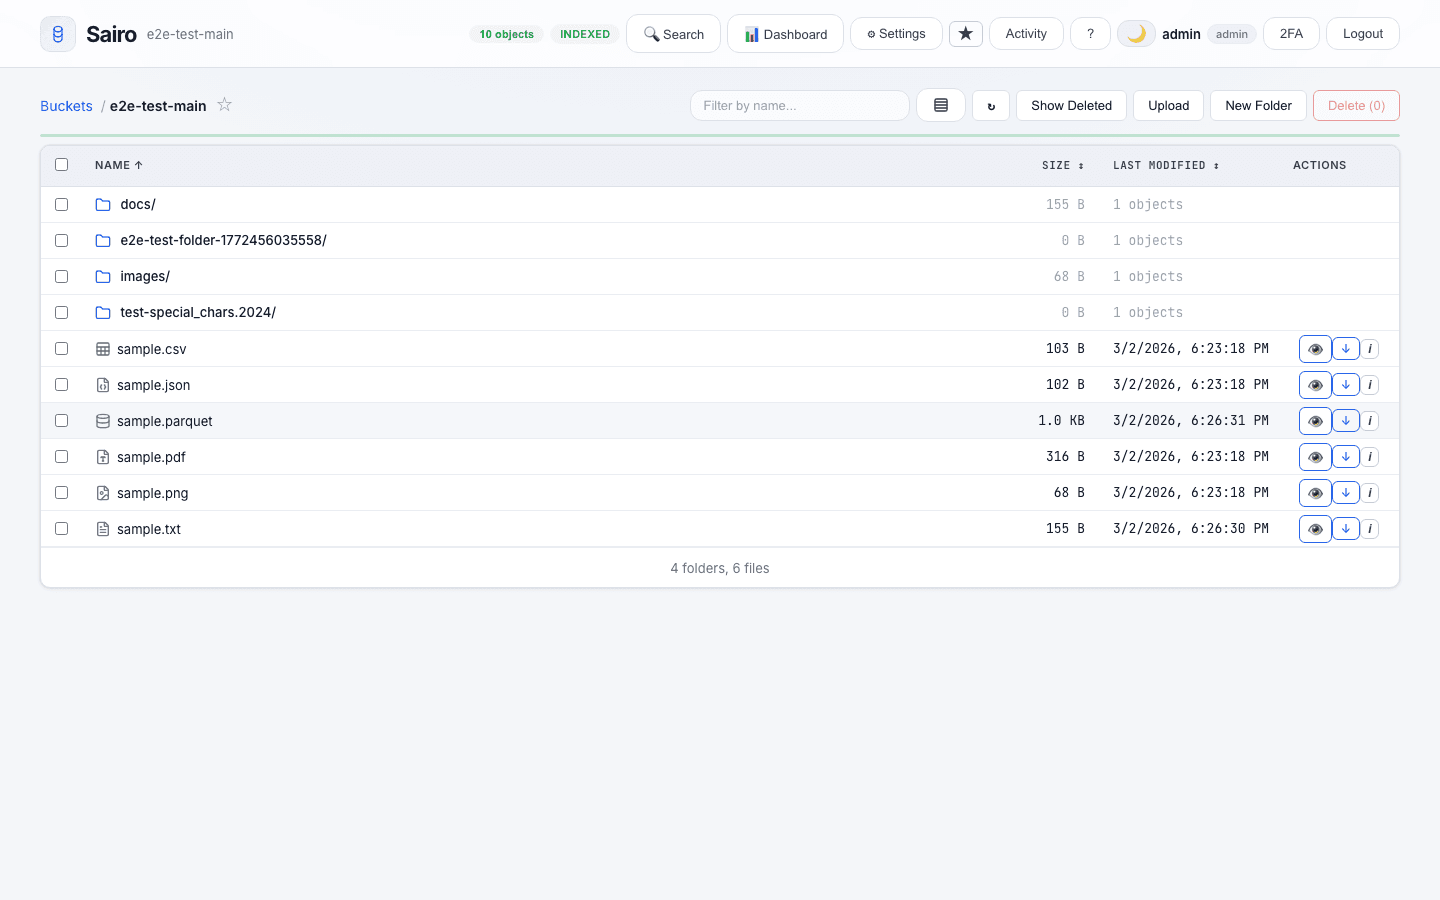Click the INDEXED status badge
Image resolution: width=1440 pixels, height=900 pixels.
tap(585, 34)
